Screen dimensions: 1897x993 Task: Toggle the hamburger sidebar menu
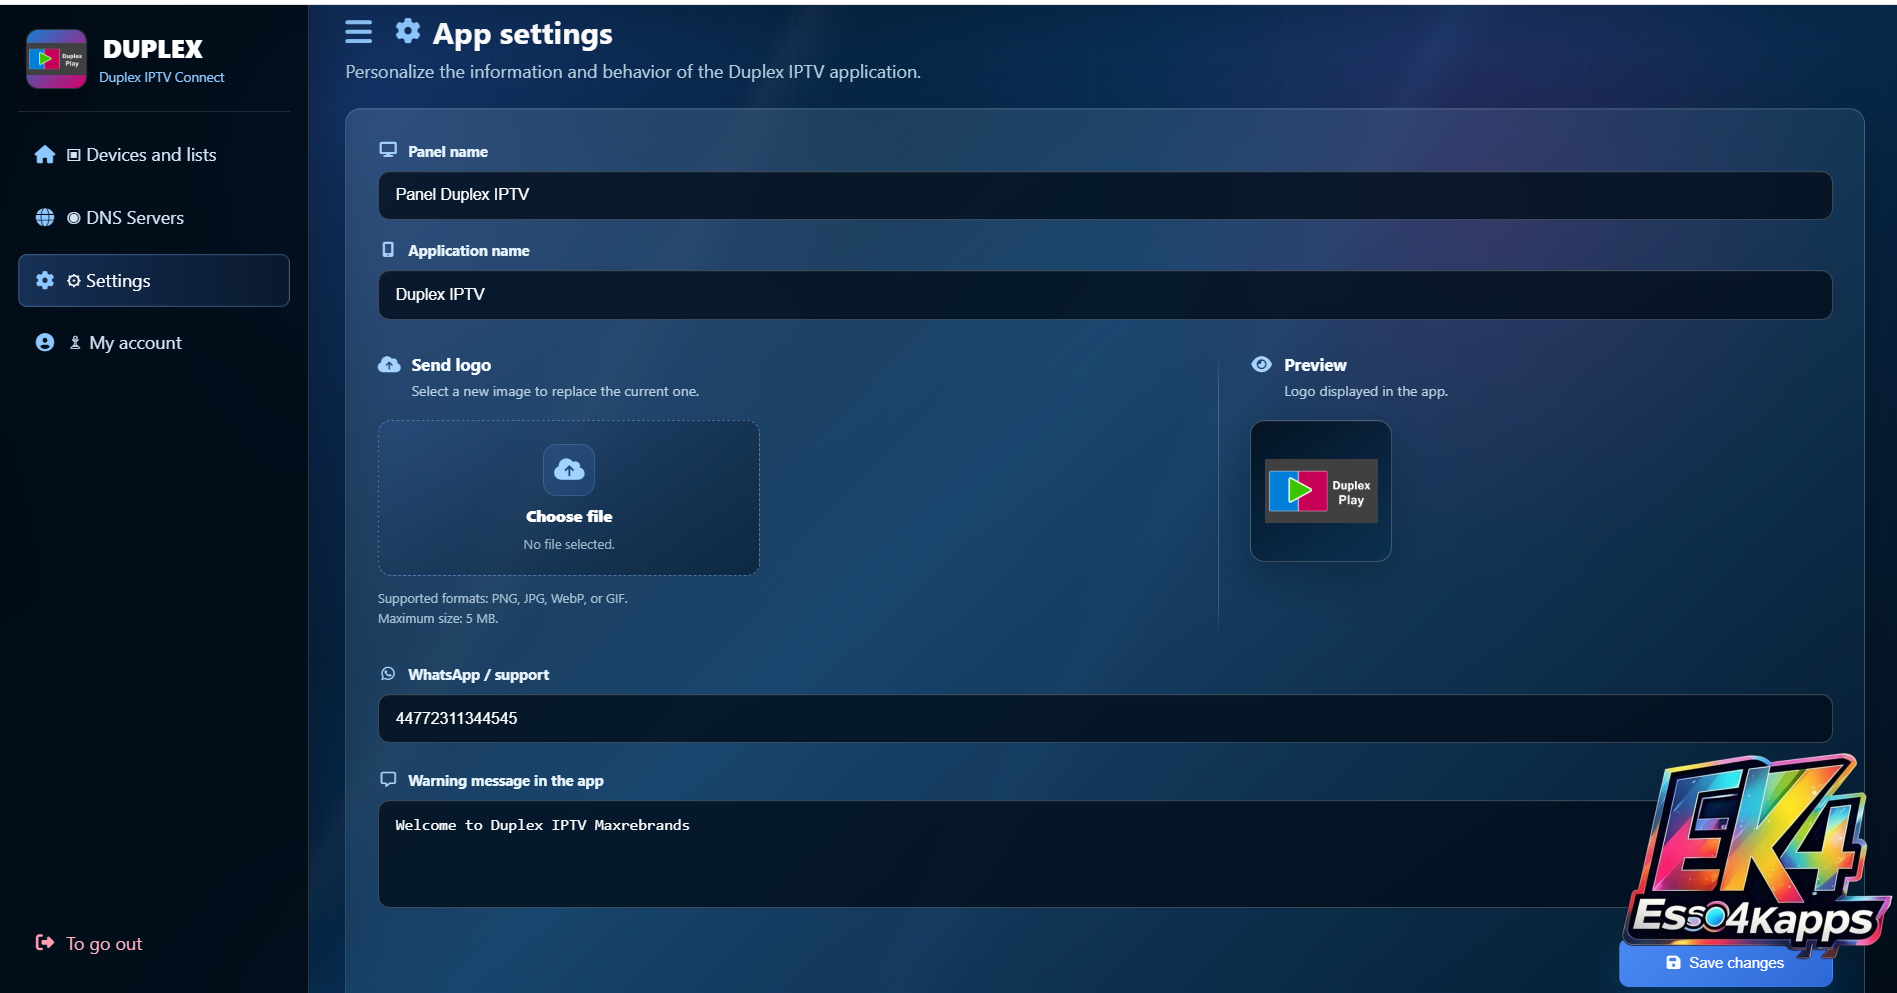358,32
